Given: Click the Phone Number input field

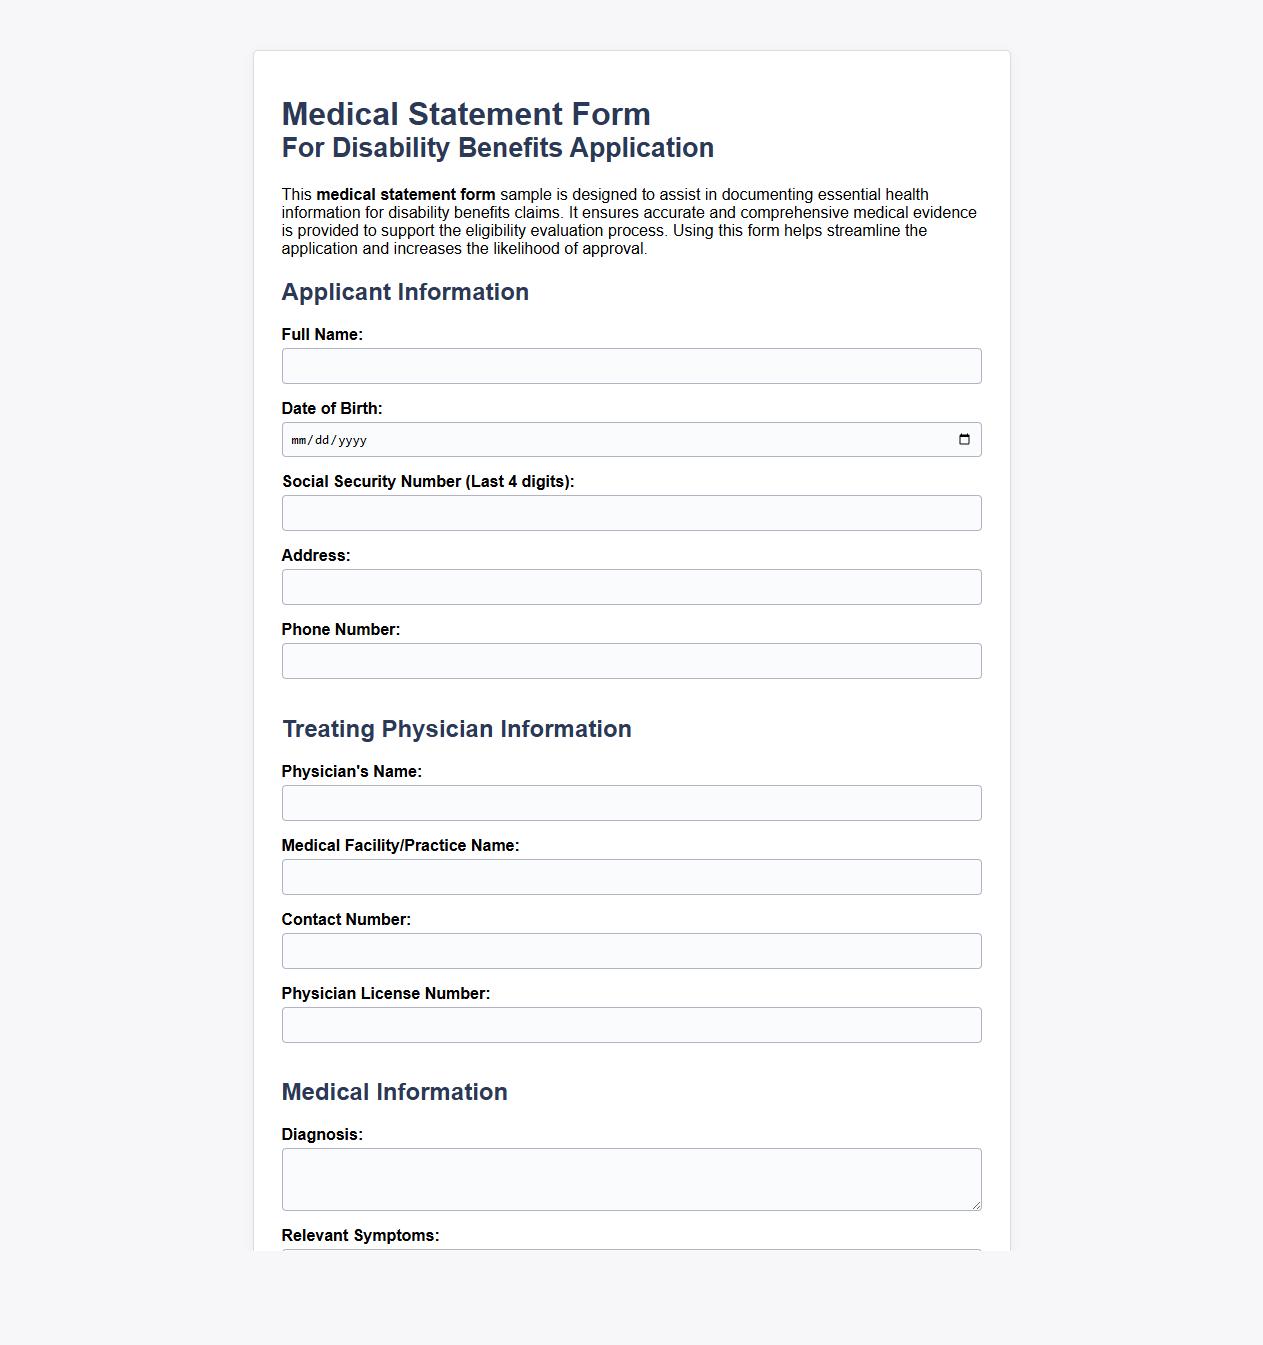Looking at the screenshot, I should tap(631, 661).
